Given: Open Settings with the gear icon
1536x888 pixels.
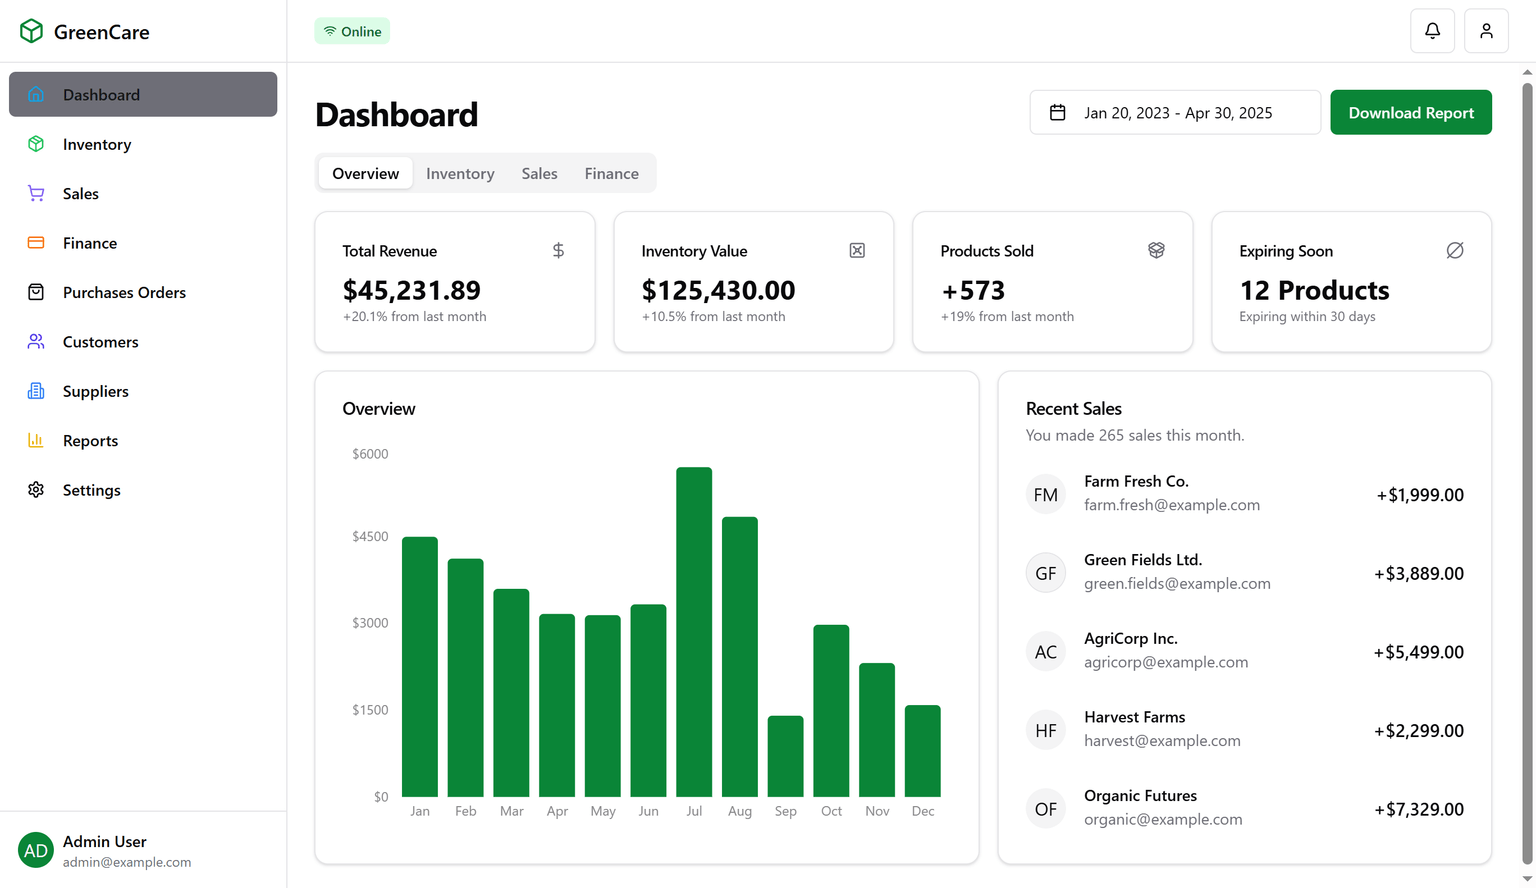Looking at the screenshot, I should tap(36, 490).
